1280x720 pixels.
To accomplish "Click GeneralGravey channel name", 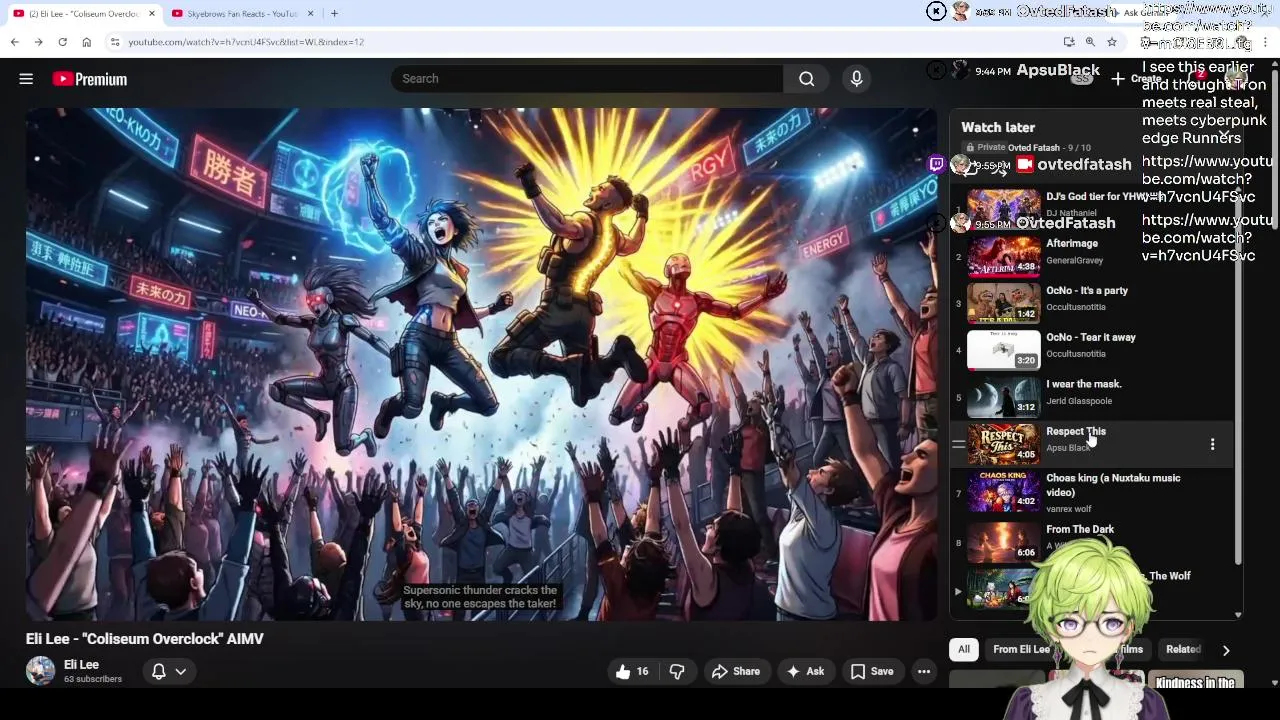I will (1074, 260).
